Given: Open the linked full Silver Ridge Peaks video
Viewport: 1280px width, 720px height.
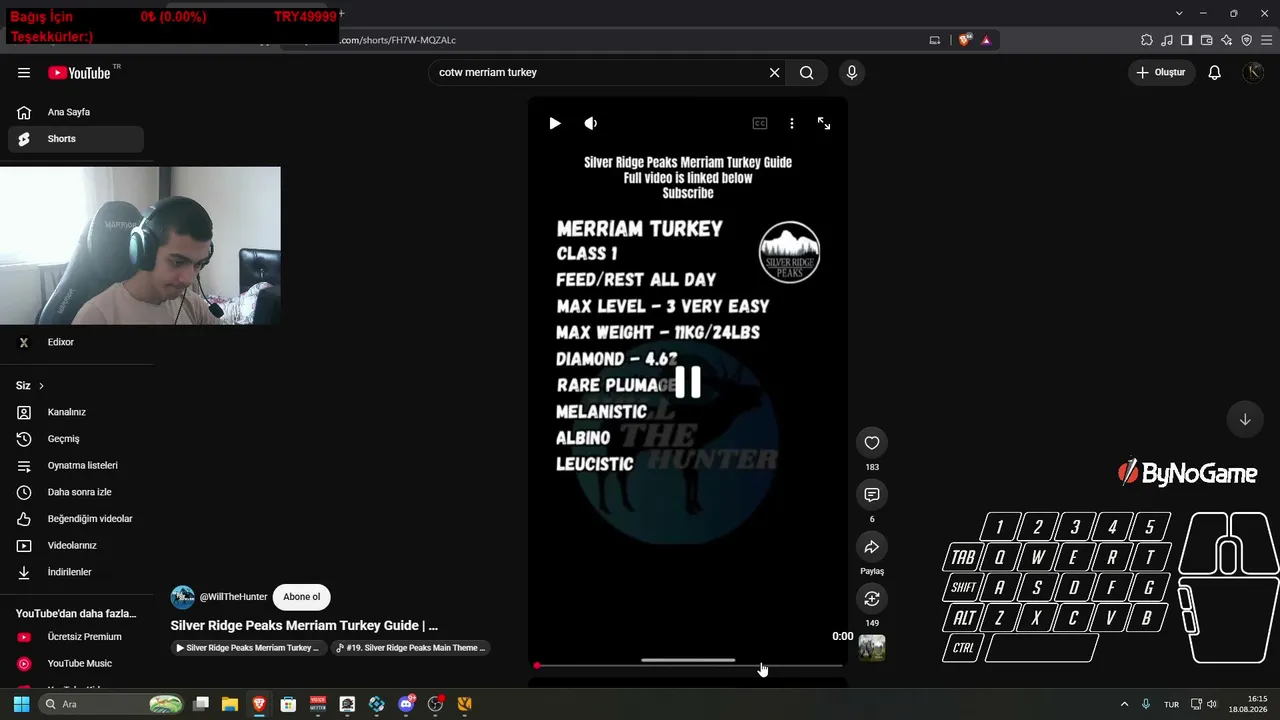Looking at the screenshot, I should click(248, 648).
